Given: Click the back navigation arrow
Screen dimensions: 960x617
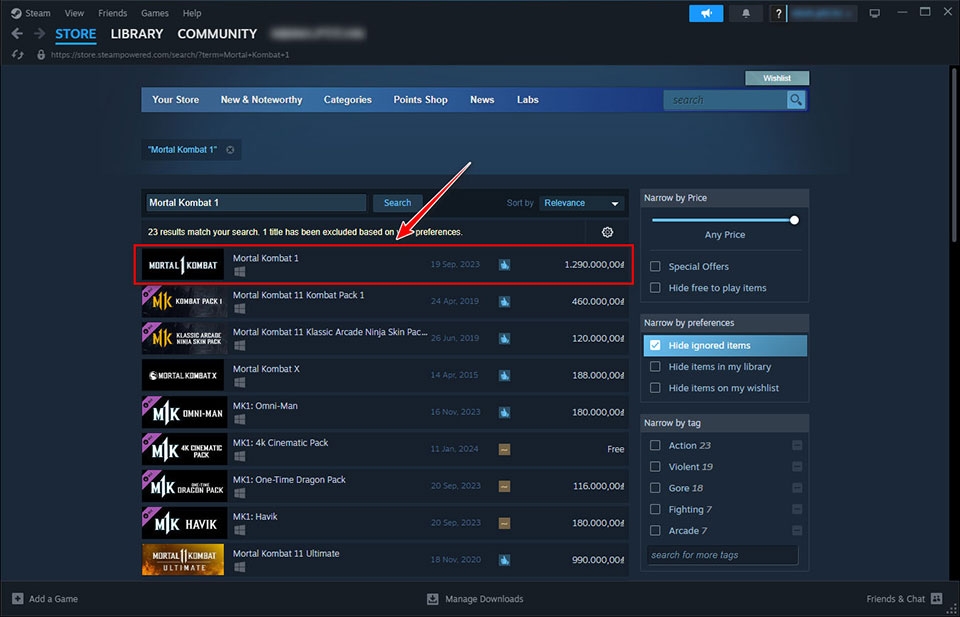Looking at the screenshot, I should pos(16,34).
